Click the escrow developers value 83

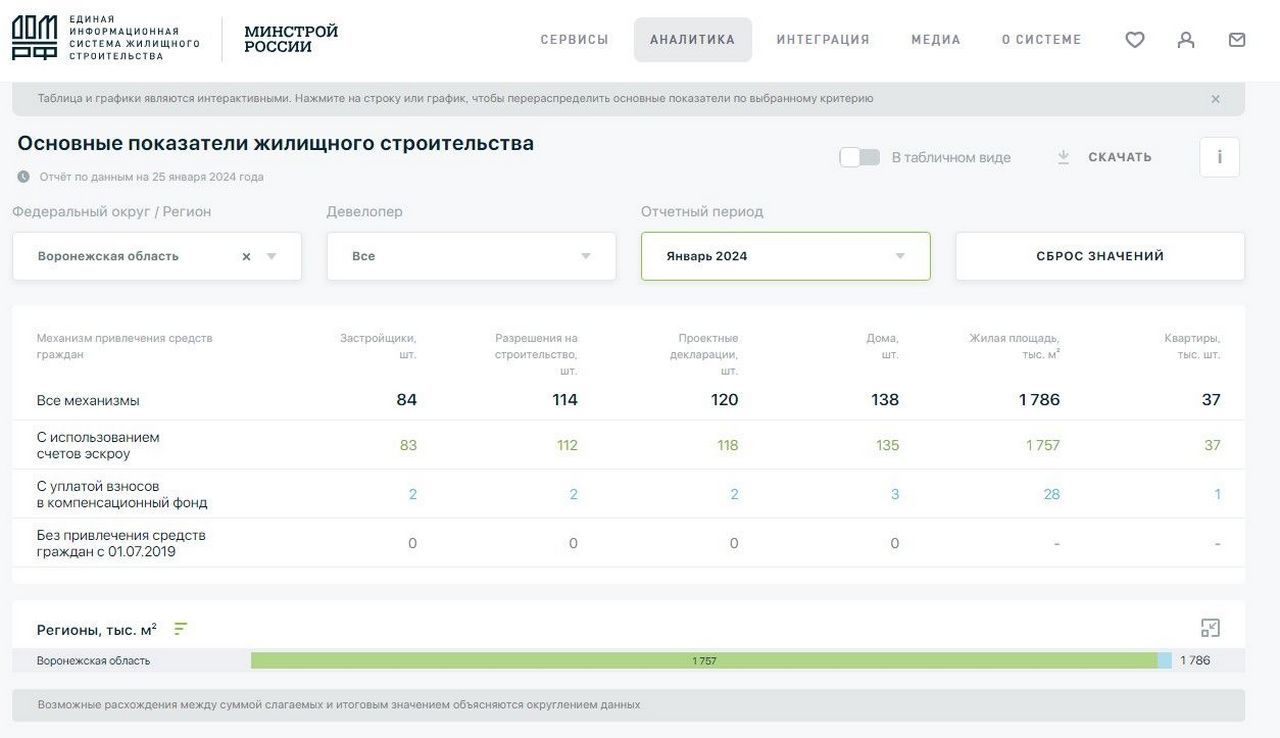click(408, 445)
